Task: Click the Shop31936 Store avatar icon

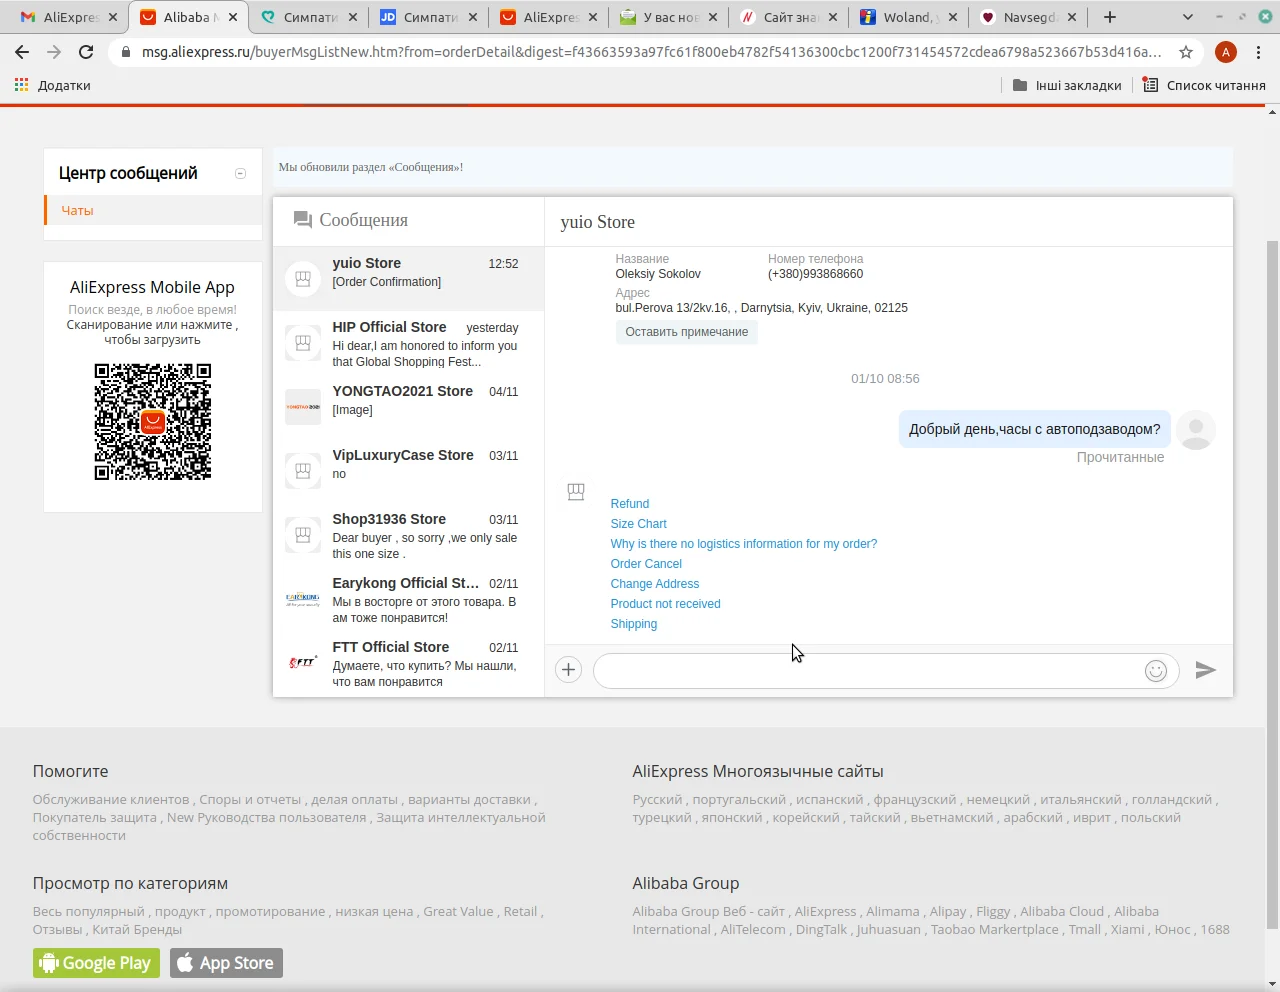Action: 303,535
